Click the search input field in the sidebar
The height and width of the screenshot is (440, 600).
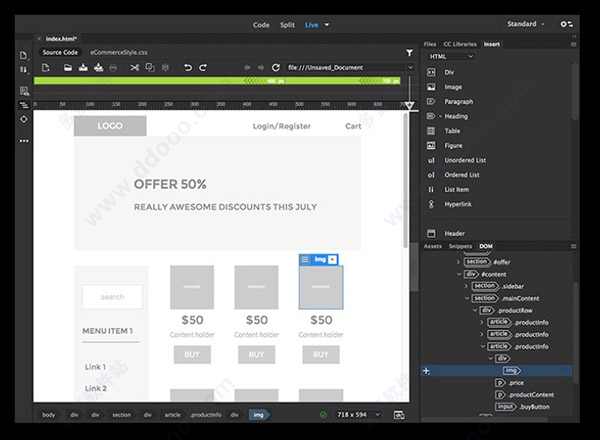(x=112, y=297)
